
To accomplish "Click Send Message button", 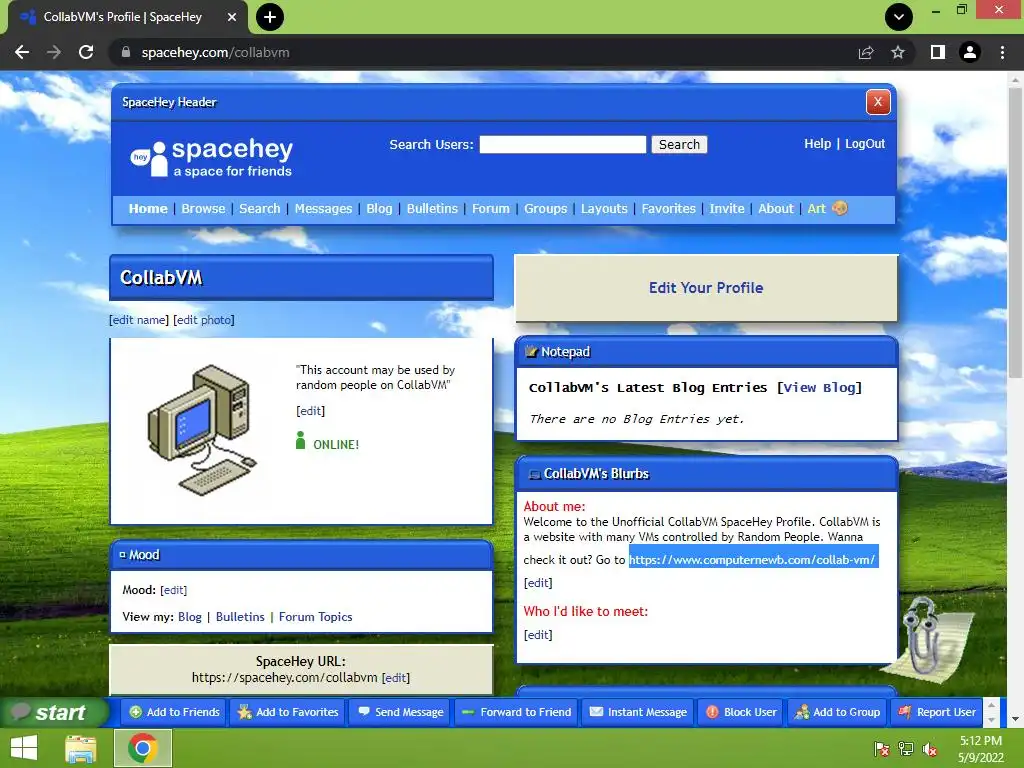I will [401, 712].
